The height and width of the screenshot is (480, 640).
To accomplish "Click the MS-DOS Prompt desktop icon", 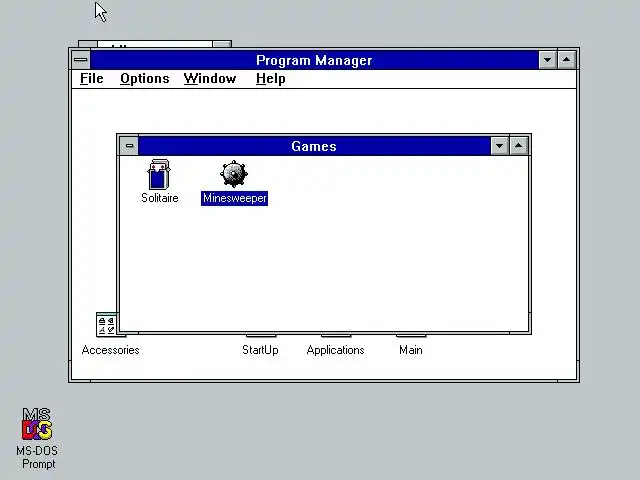I will (x=37, y=424).
